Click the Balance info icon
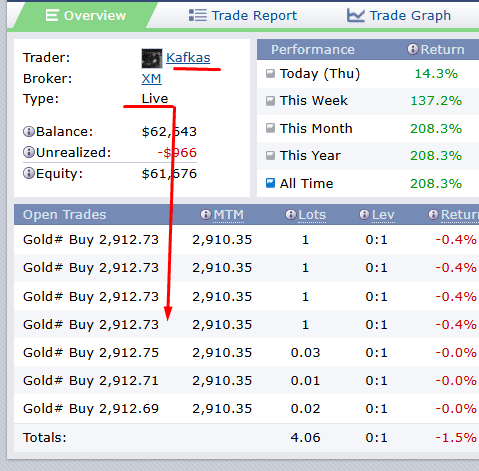The image size is (479, 471). (x=29, y=132)
